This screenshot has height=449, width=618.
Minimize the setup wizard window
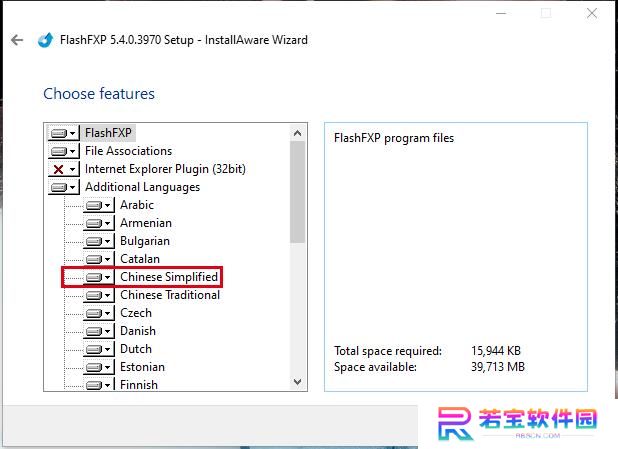point(501,13)
